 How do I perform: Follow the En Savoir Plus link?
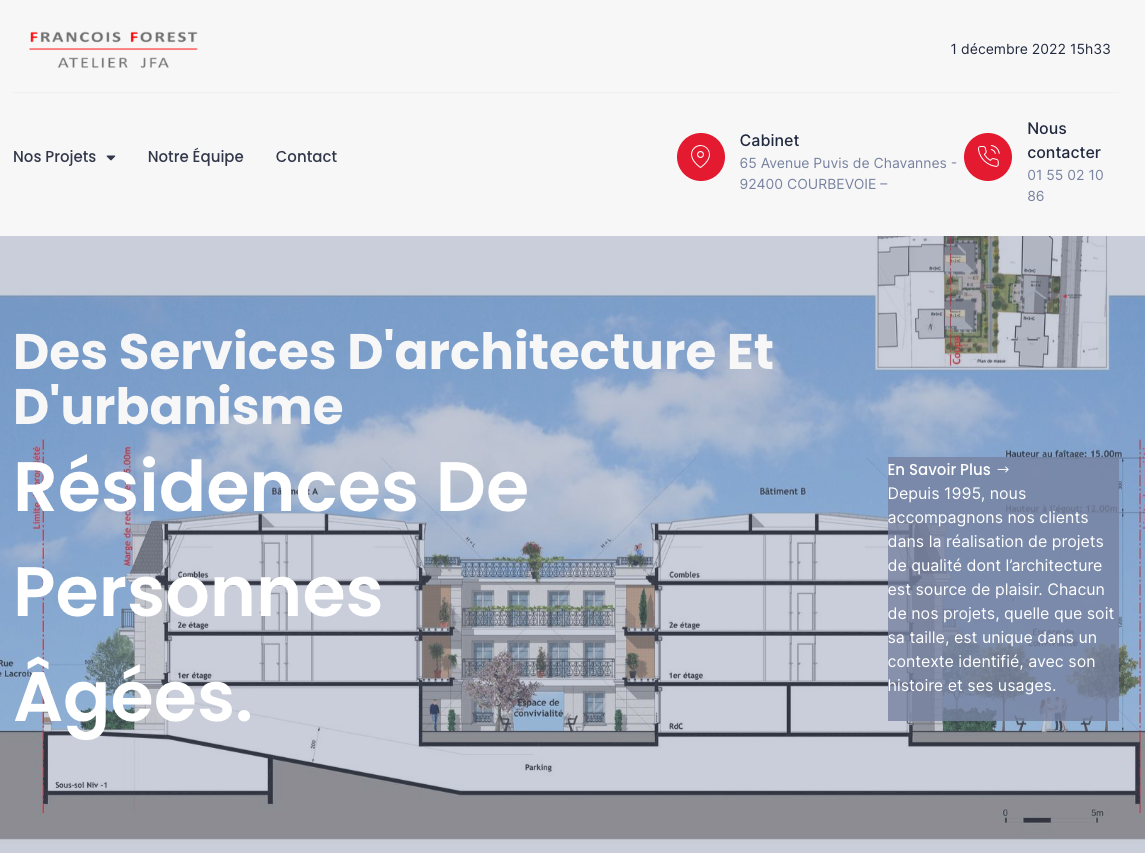click(x=948, y=470)
